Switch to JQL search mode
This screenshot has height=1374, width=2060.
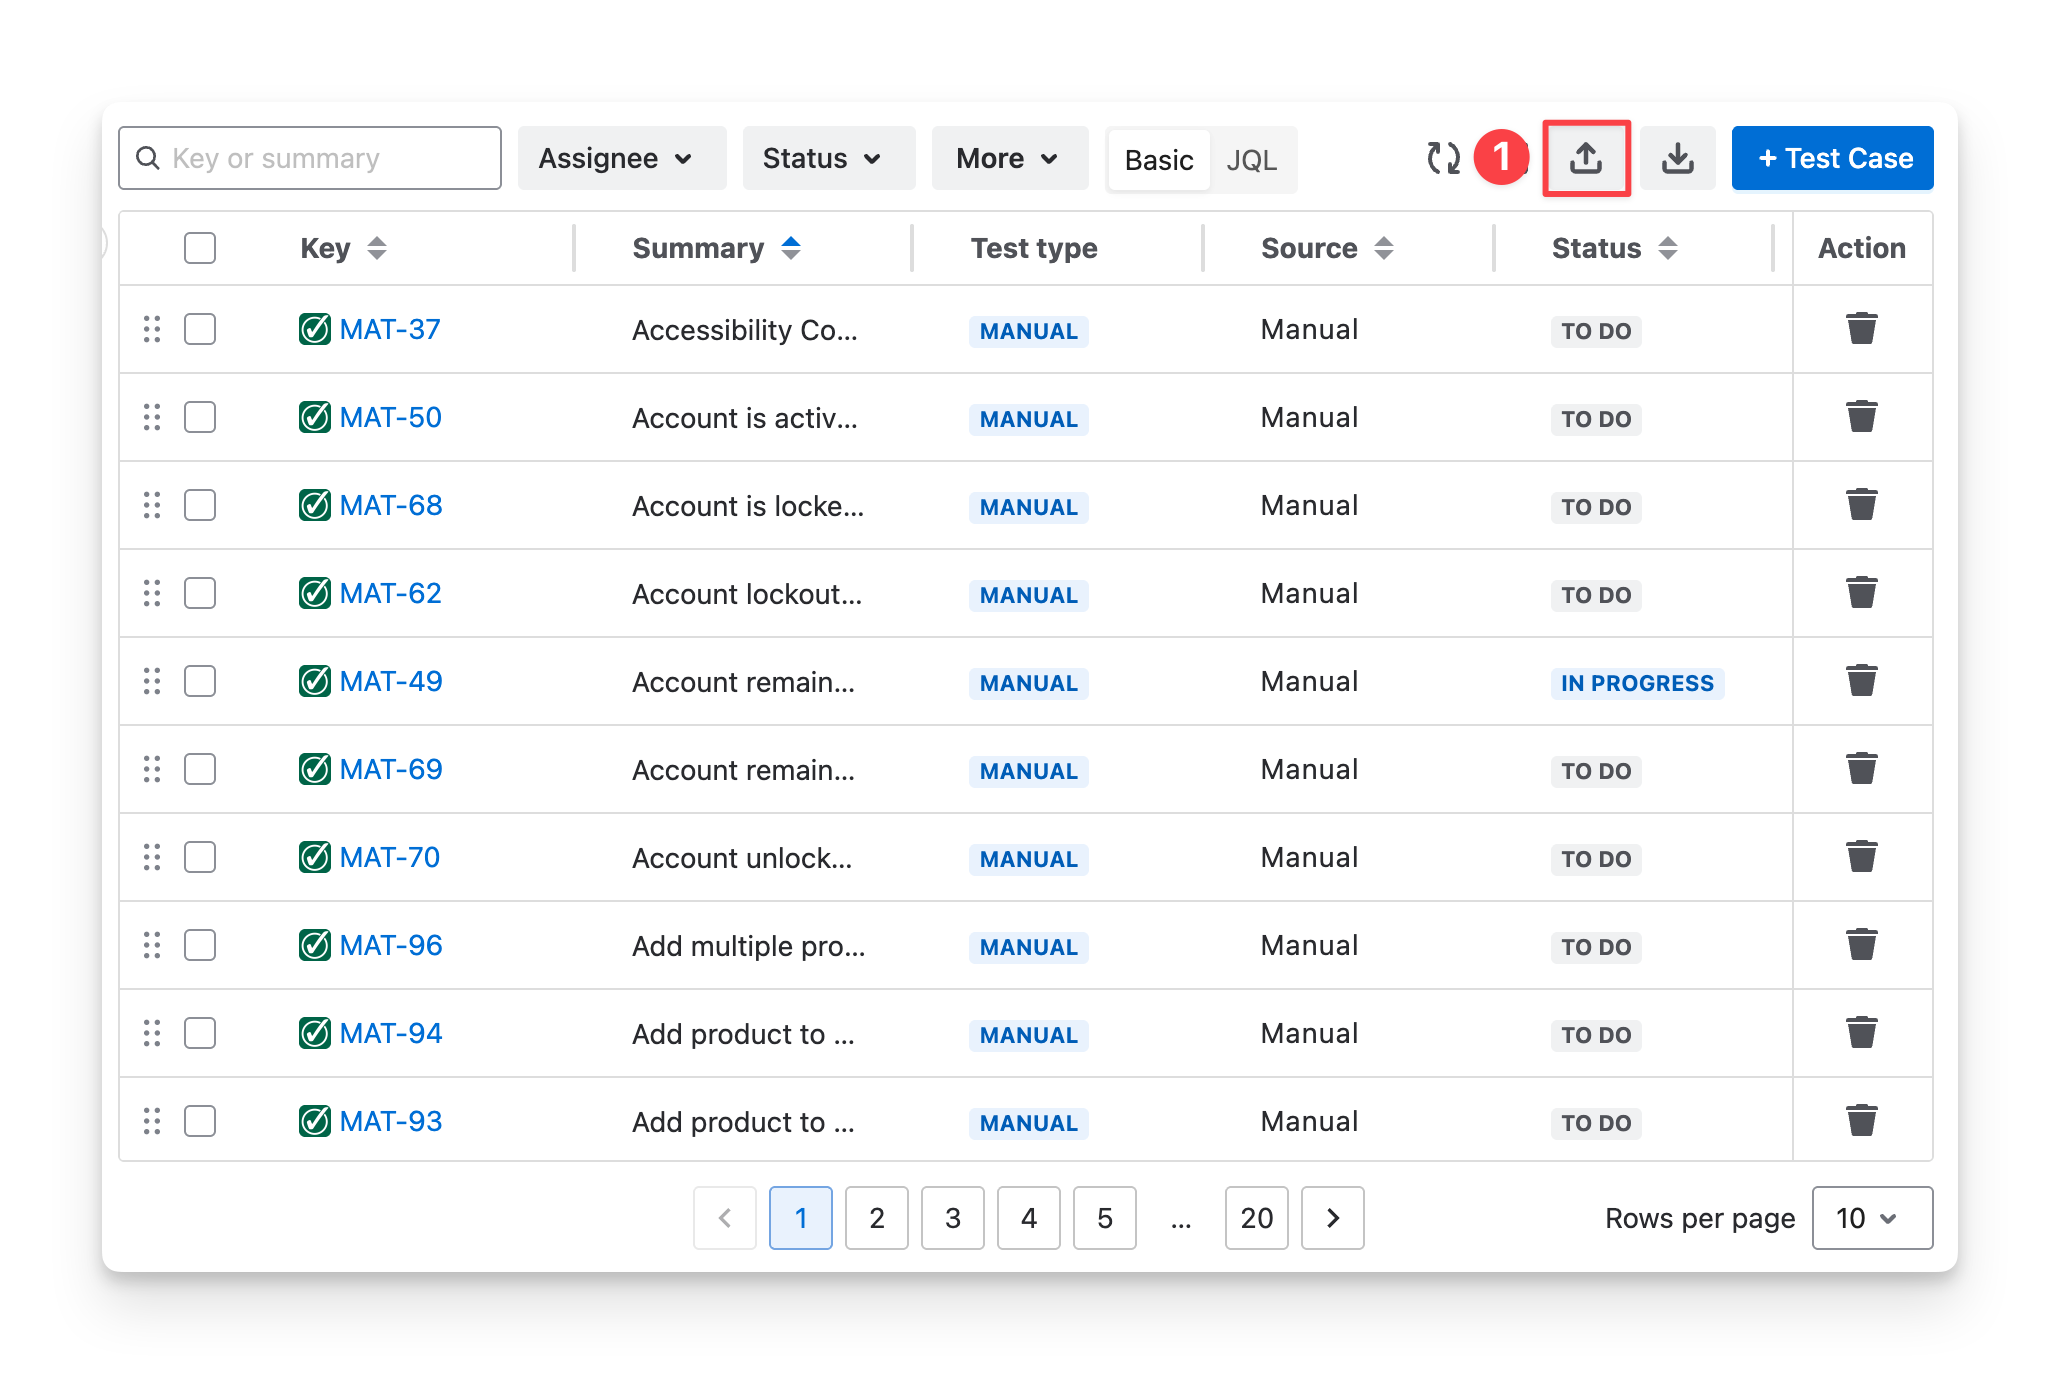click(x=1252, y=160)
